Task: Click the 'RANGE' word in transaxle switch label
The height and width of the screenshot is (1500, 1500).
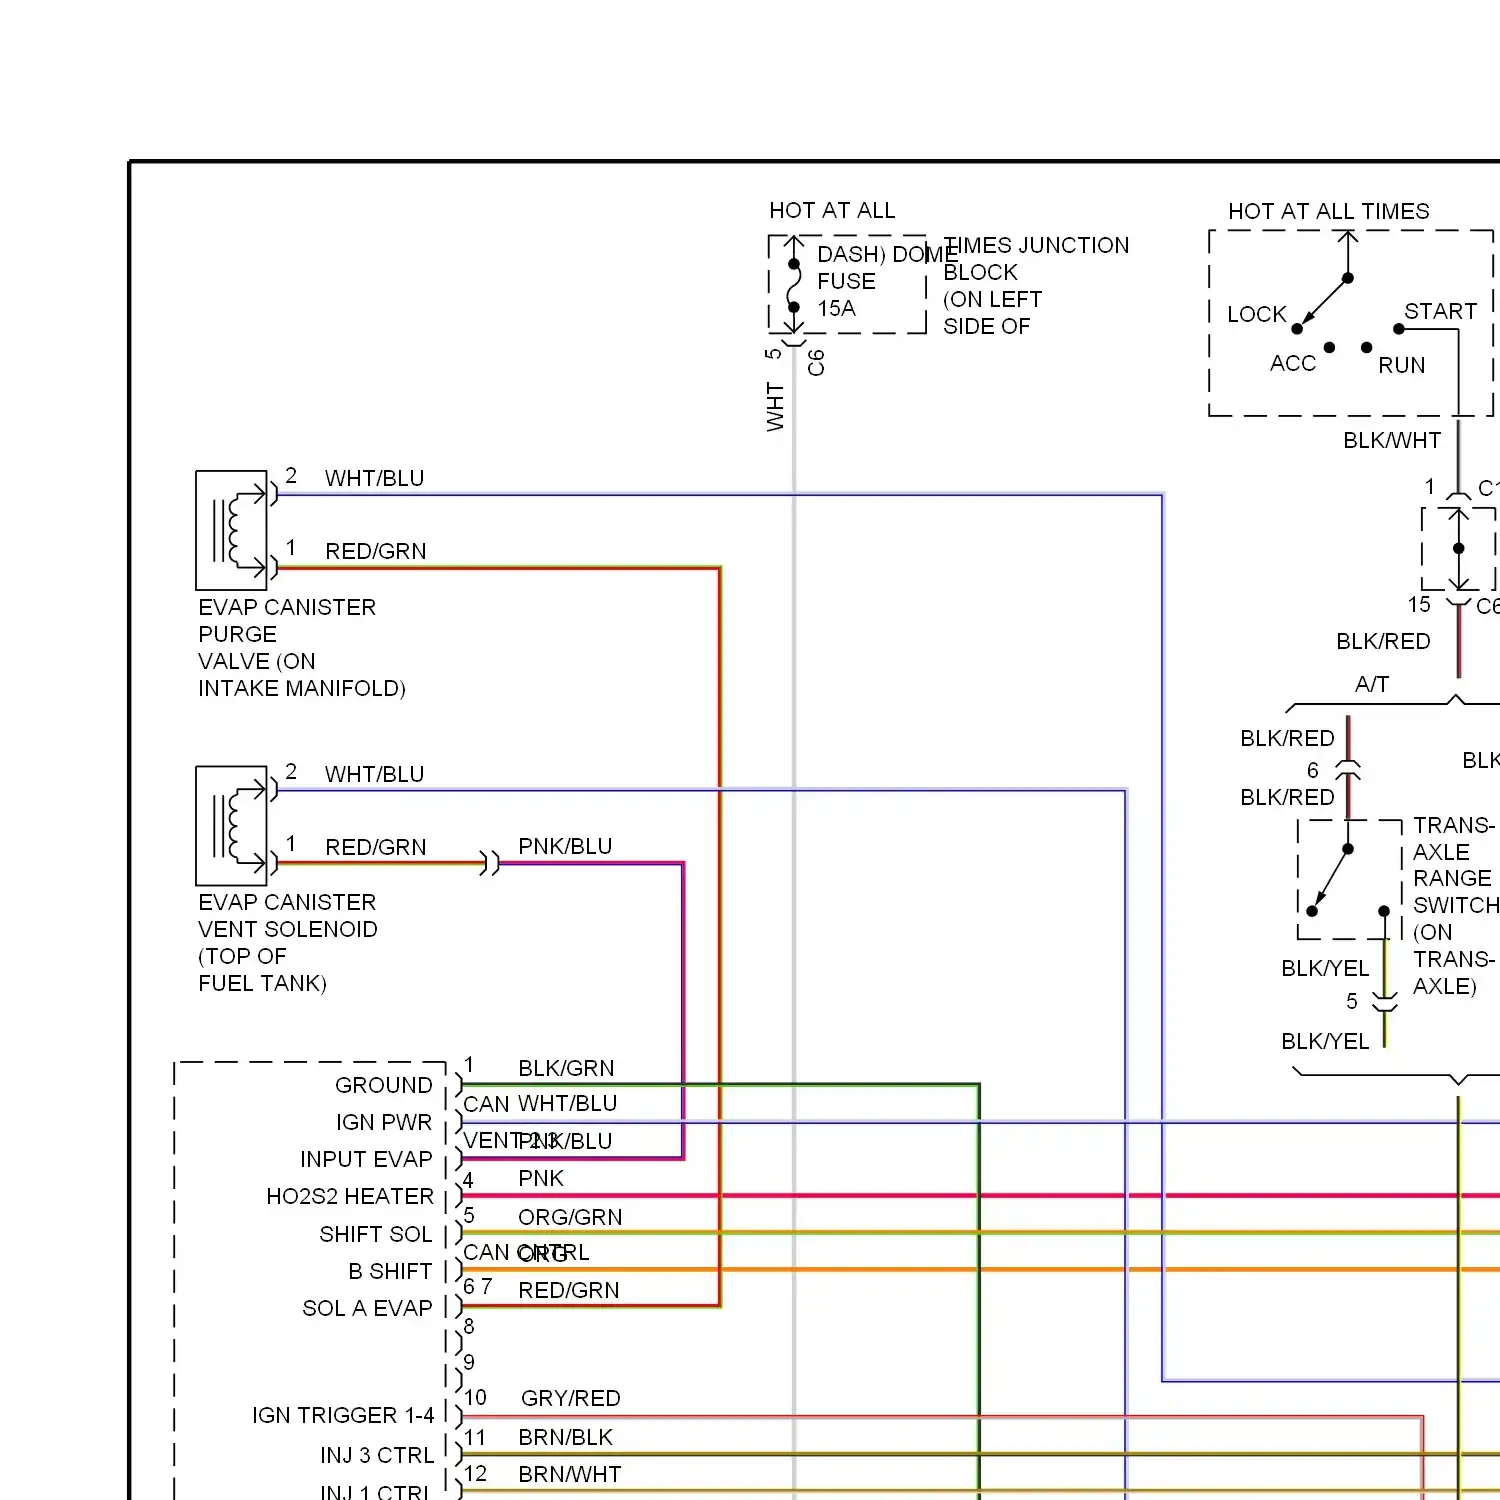Action: [1452, 878]
